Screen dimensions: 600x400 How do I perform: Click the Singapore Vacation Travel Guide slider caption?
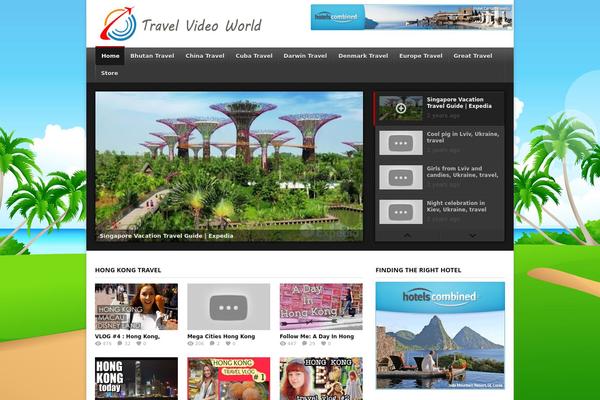(x=166, y=236)
